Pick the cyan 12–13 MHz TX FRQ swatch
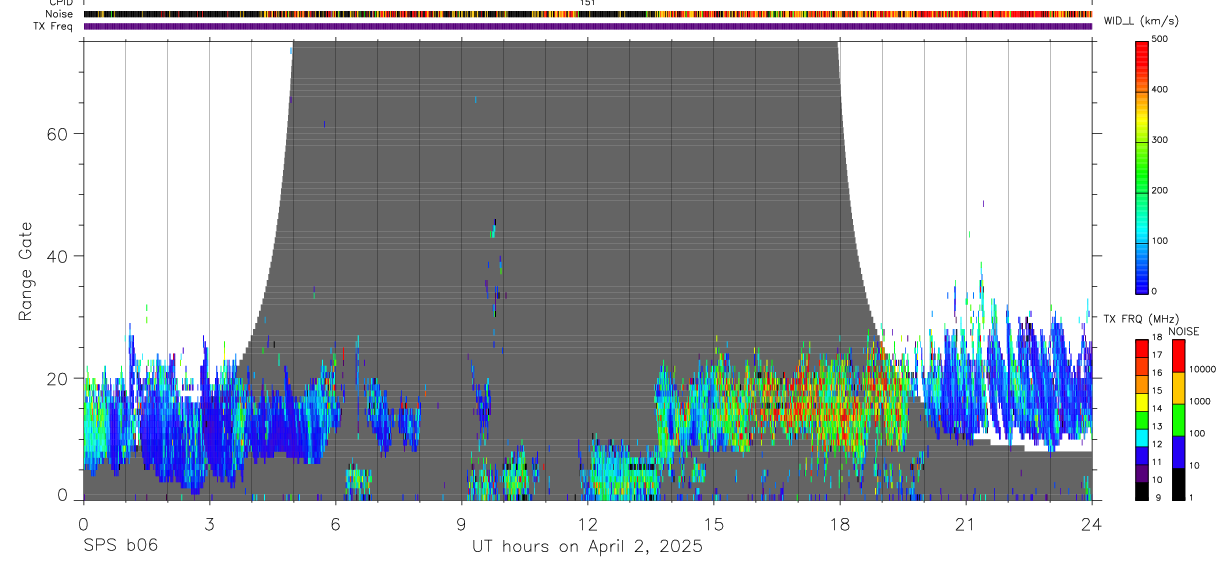Image resolution: width=1228 pixels, height=567 pixels. (x=1142, y=438)
